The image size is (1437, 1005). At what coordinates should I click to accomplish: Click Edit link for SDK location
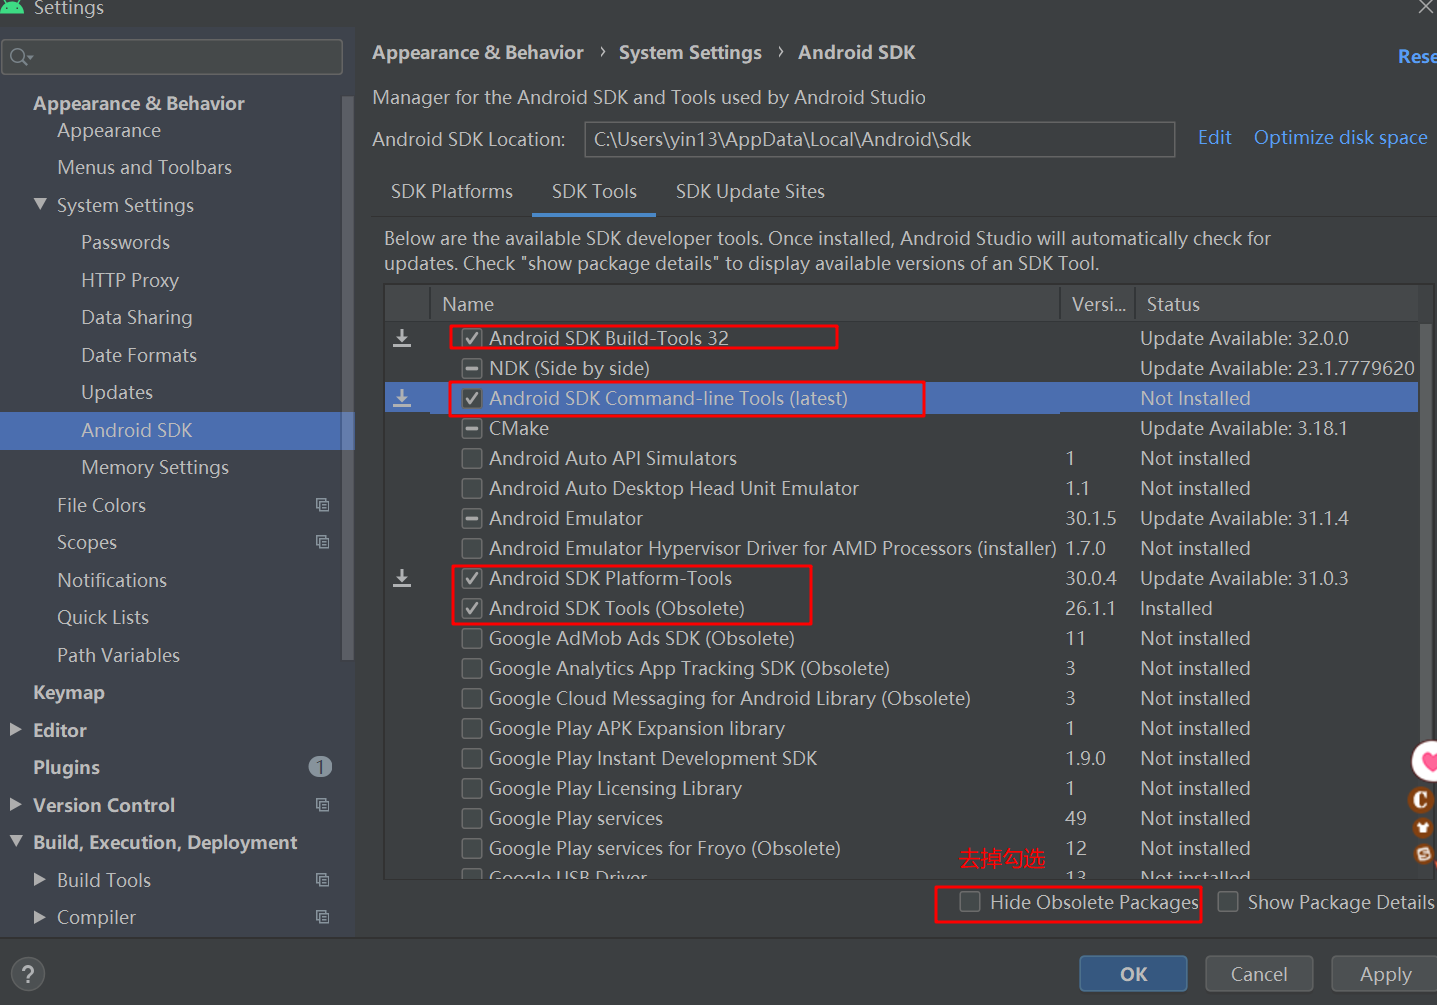pos(1215,137)
